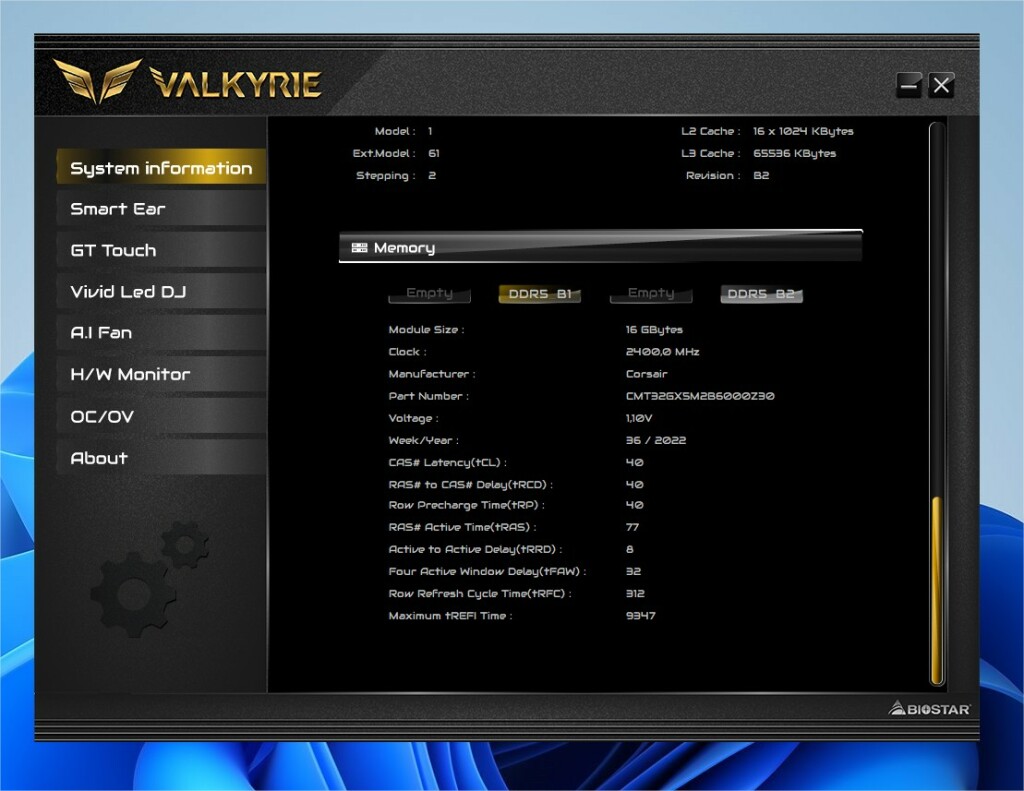Click the tRFC value 312
Image resolution: width=1024 pixels, height=791 pixels.
tap(635, 594)
